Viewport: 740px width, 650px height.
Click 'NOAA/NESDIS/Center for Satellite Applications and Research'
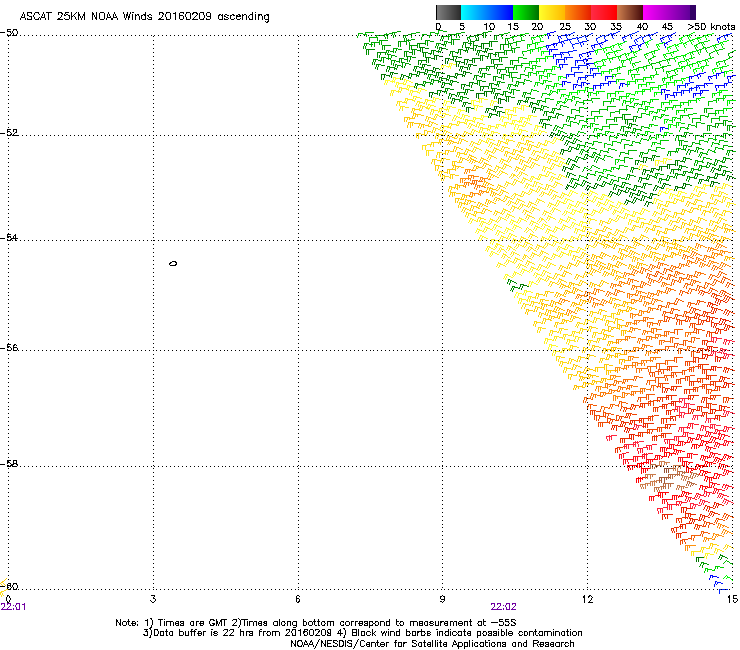[x=432, y=644]
